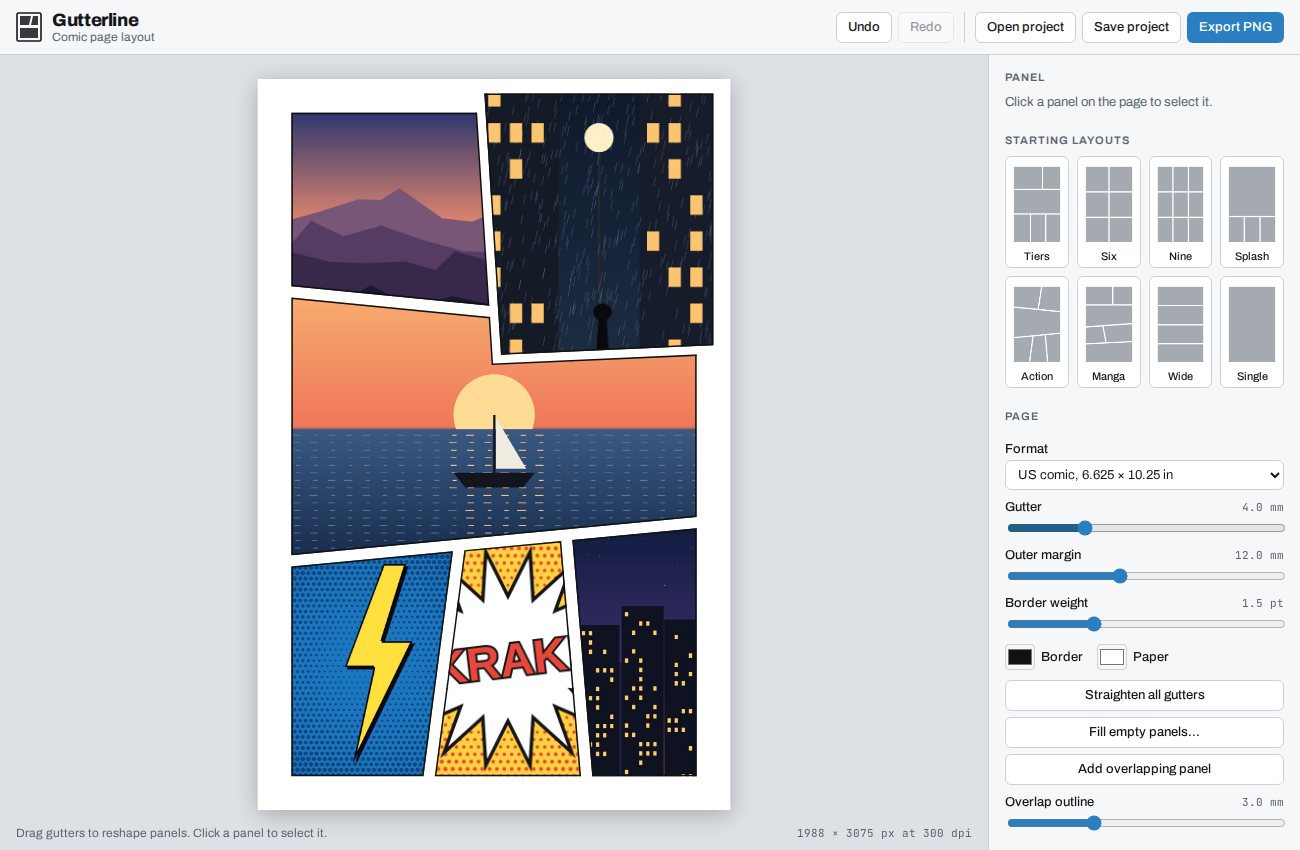Click the 1.5 pt border weight value
Viewport: 1300px width, 850px height.
(x=1262, y=603)
